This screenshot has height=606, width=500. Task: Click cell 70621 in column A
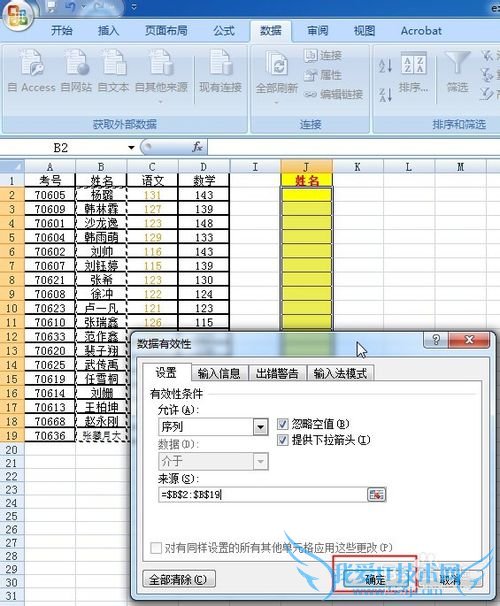50,280
